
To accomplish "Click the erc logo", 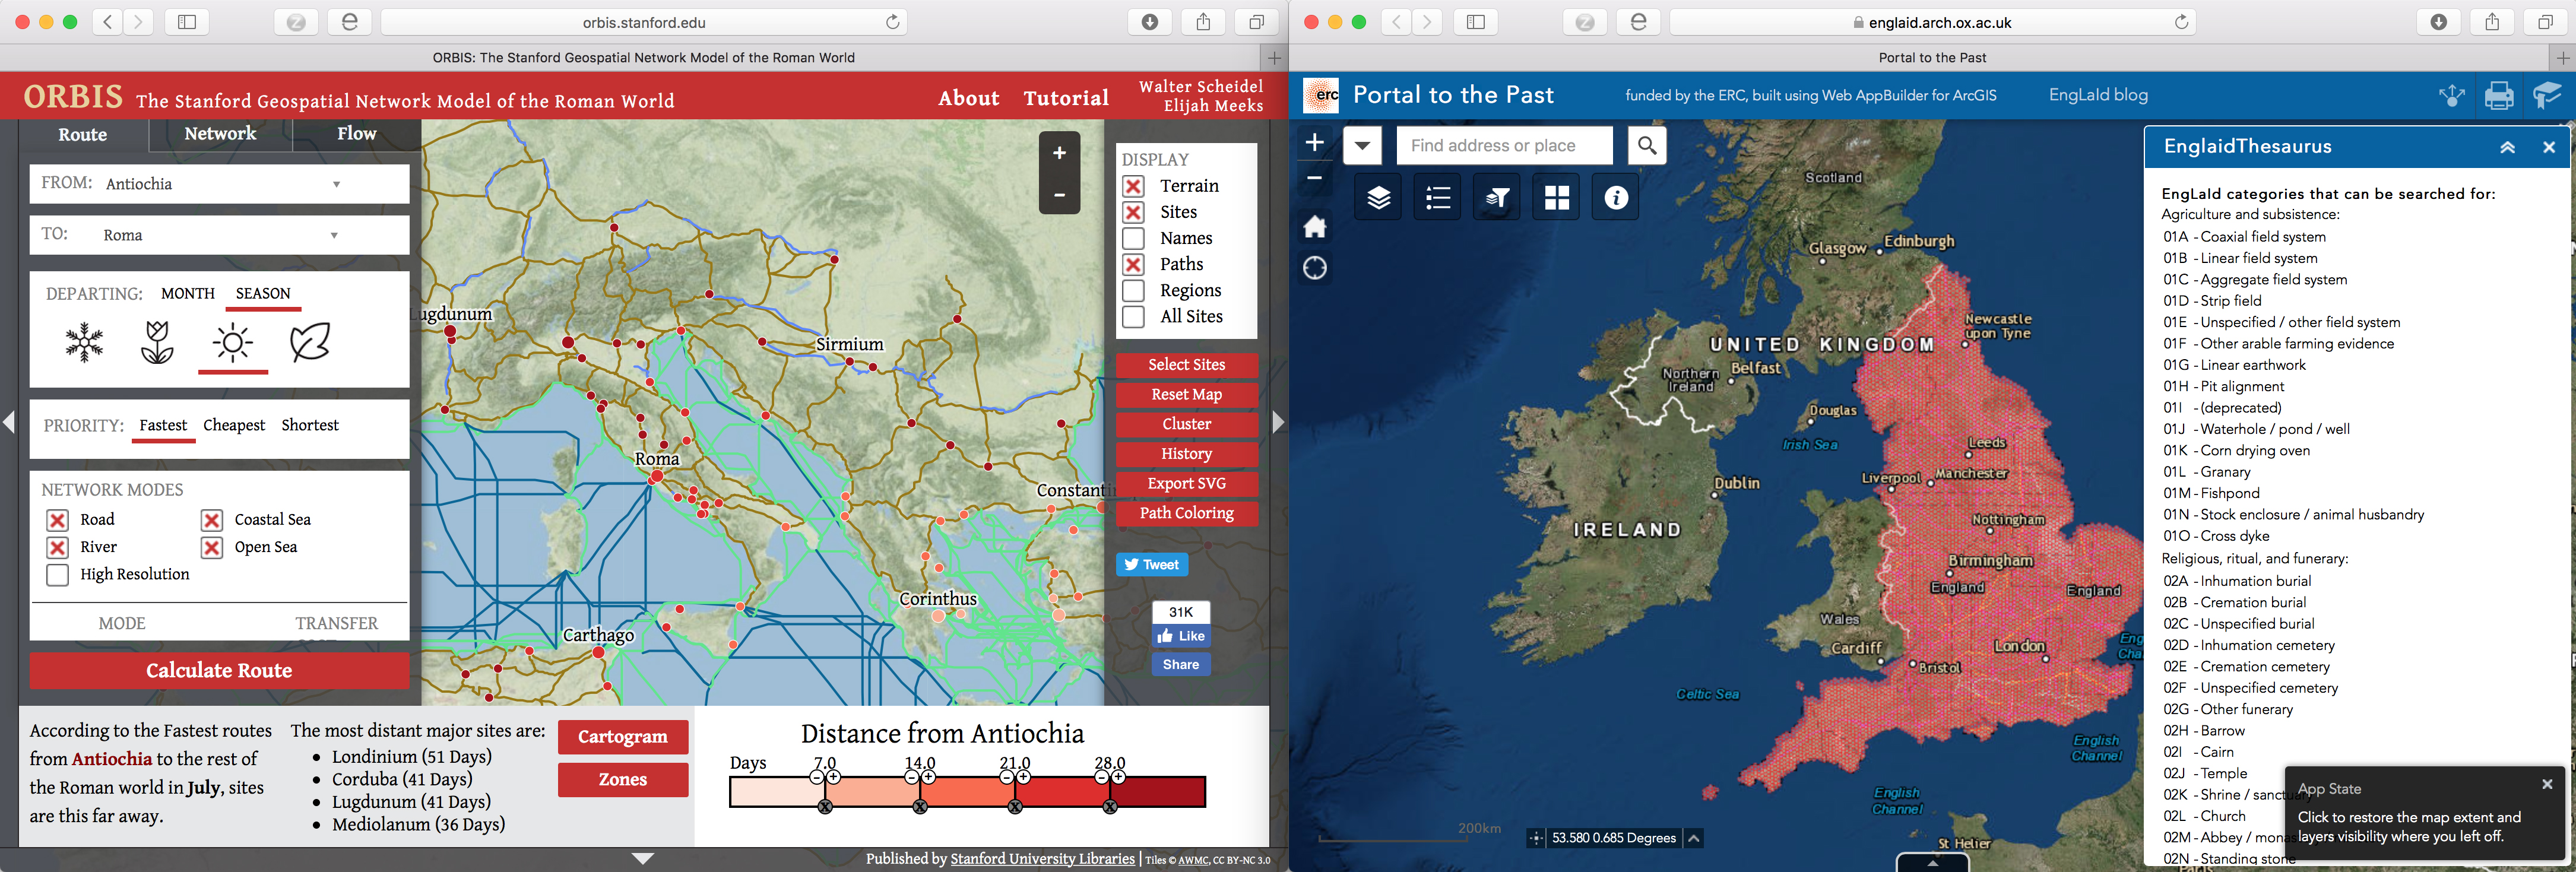I will (1322, 95).
